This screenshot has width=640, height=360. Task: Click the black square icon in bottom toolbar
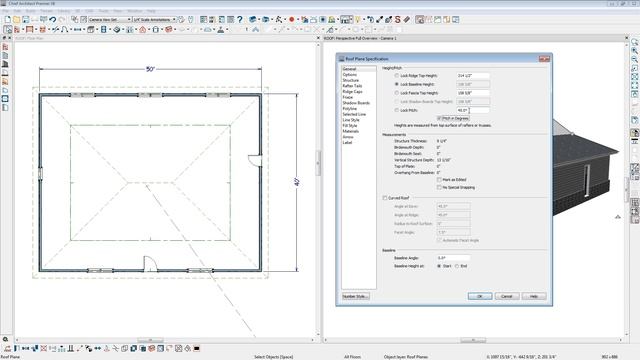point(196,349)
